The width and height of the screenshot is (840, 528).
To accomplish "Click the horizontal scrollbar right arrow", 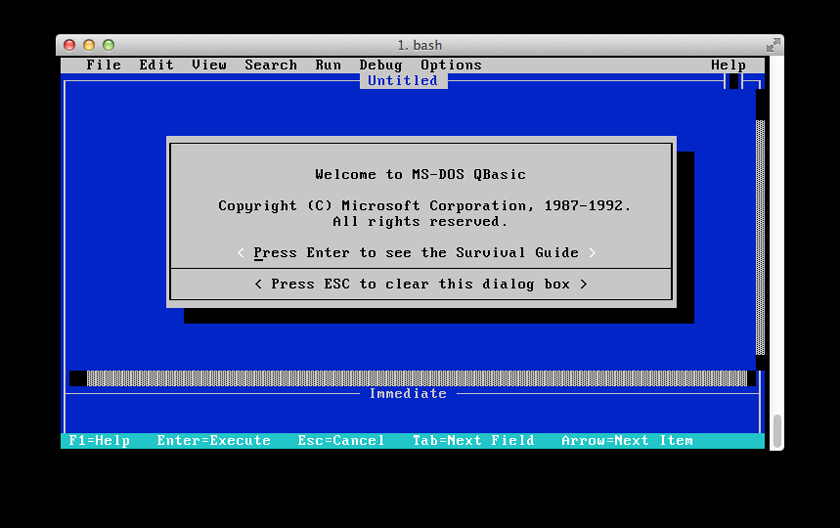I will (751, 378).
